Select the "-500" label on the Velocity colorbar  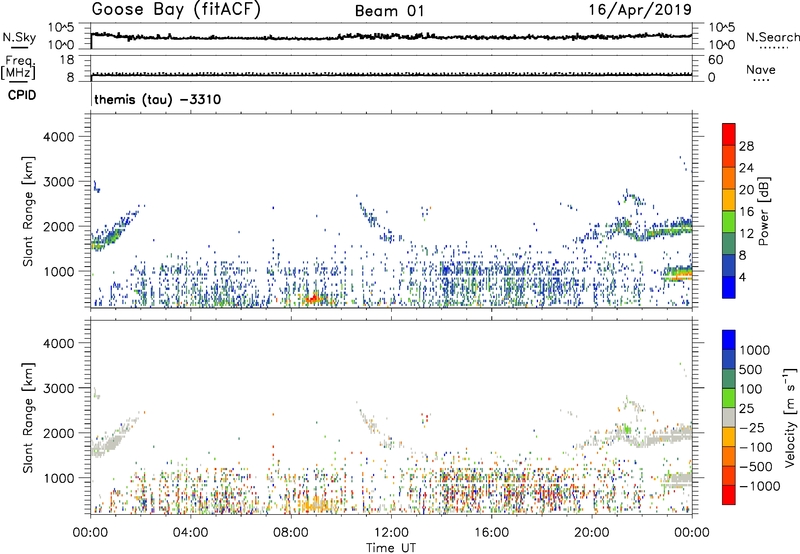755,466
